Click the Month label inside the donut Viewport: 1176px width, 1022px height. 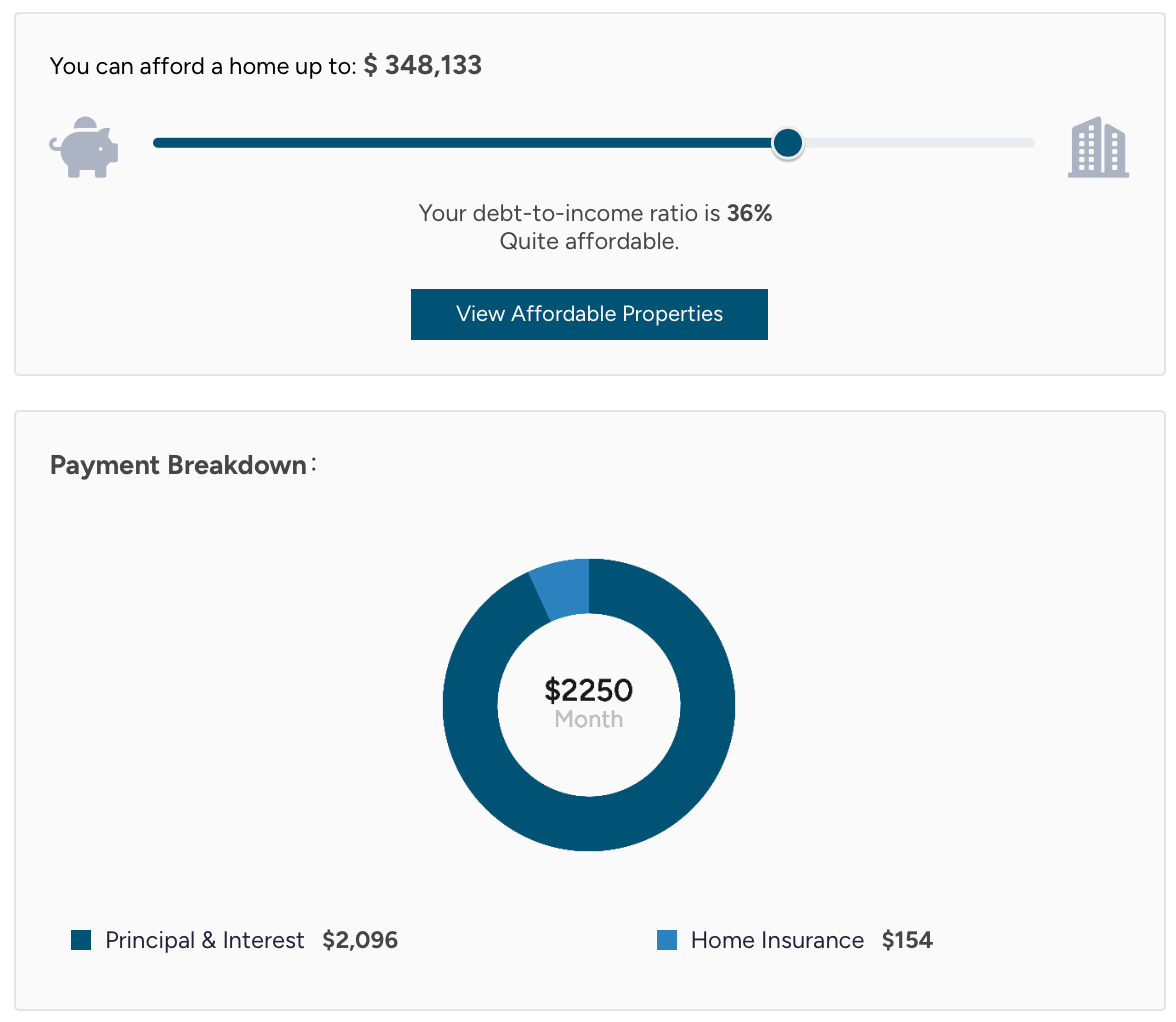[589, 719]
